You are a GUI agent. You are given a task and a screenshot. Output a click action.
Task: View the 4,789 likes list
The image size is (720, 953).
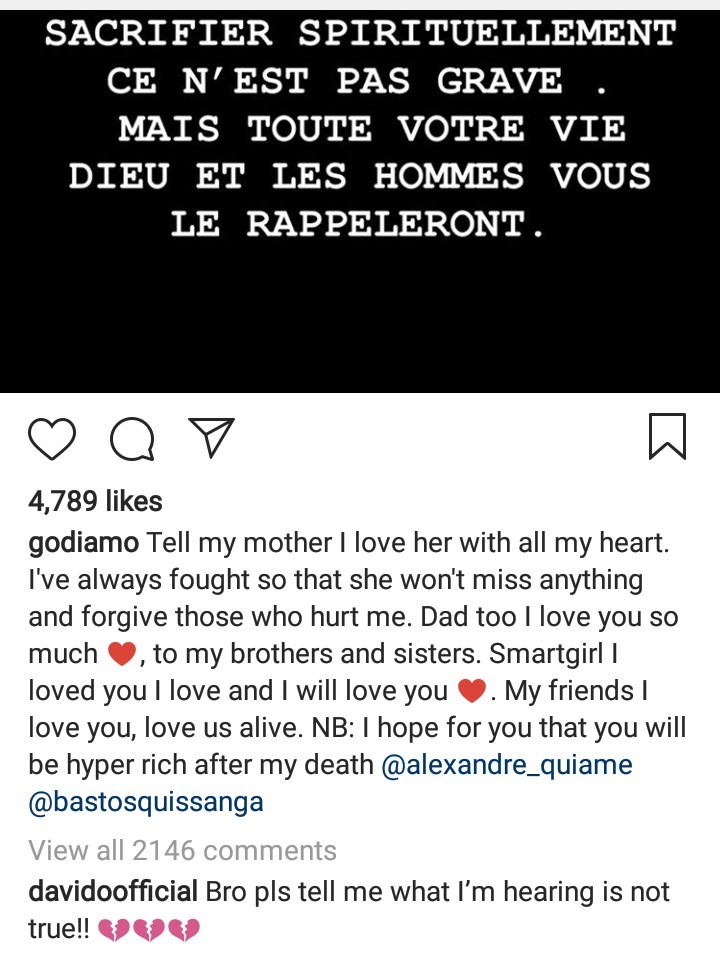pos(95,500)
